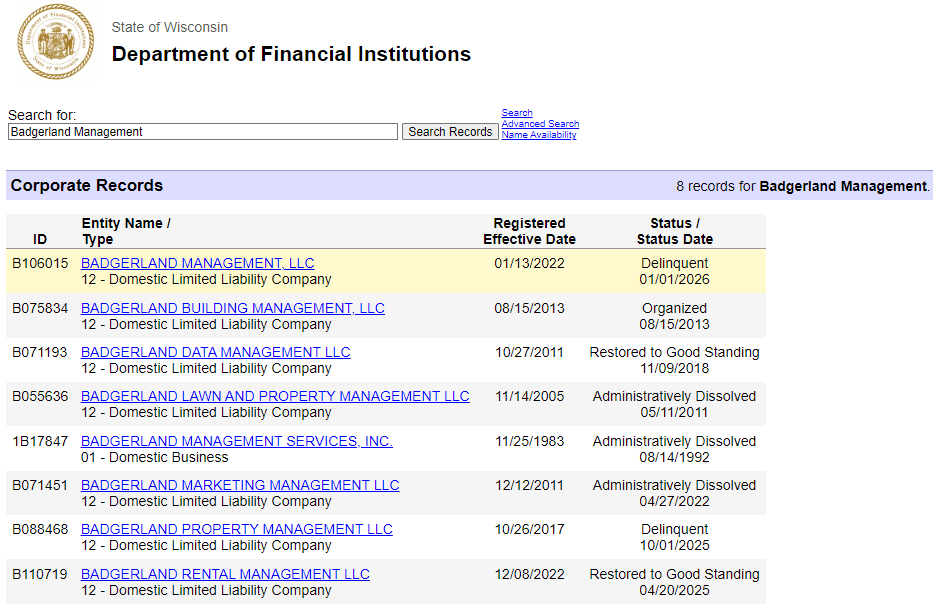
Task: Select ID cell B088468
Action: tap(40, 530)
